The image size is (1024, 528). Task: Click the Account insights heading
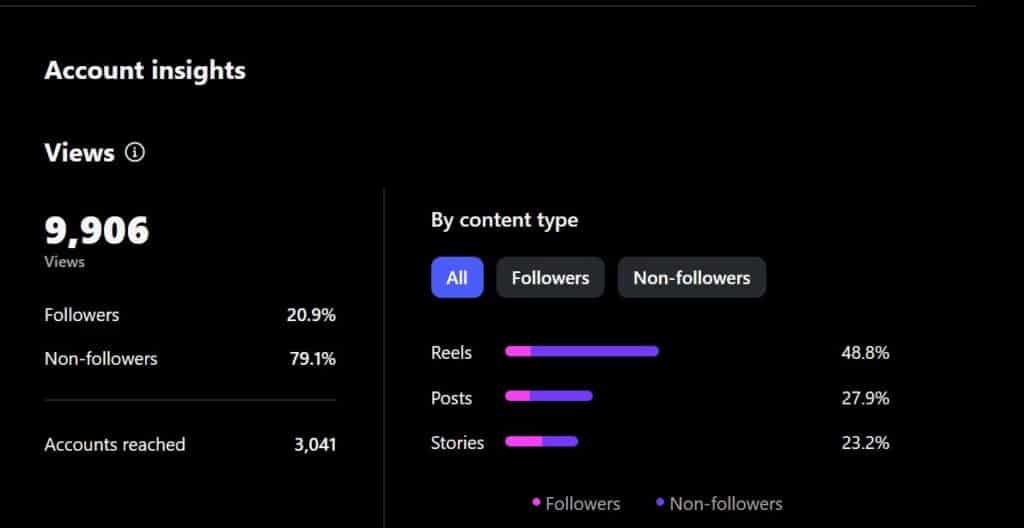pyautogui.click(x=145, y=71)
